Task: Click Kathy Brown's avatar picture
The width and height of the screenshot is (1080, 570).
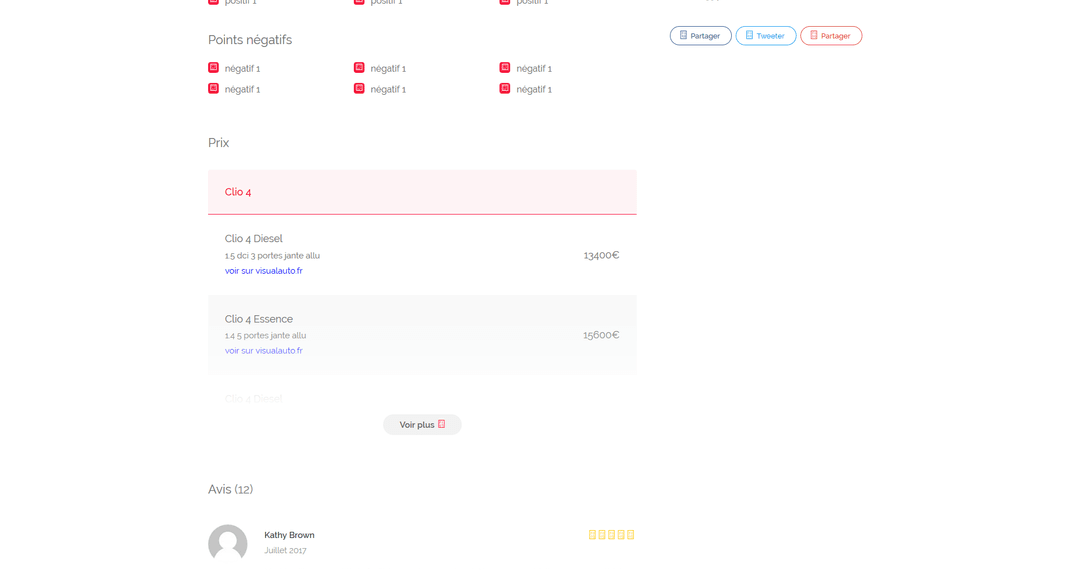Action: (x=228, y=542)
